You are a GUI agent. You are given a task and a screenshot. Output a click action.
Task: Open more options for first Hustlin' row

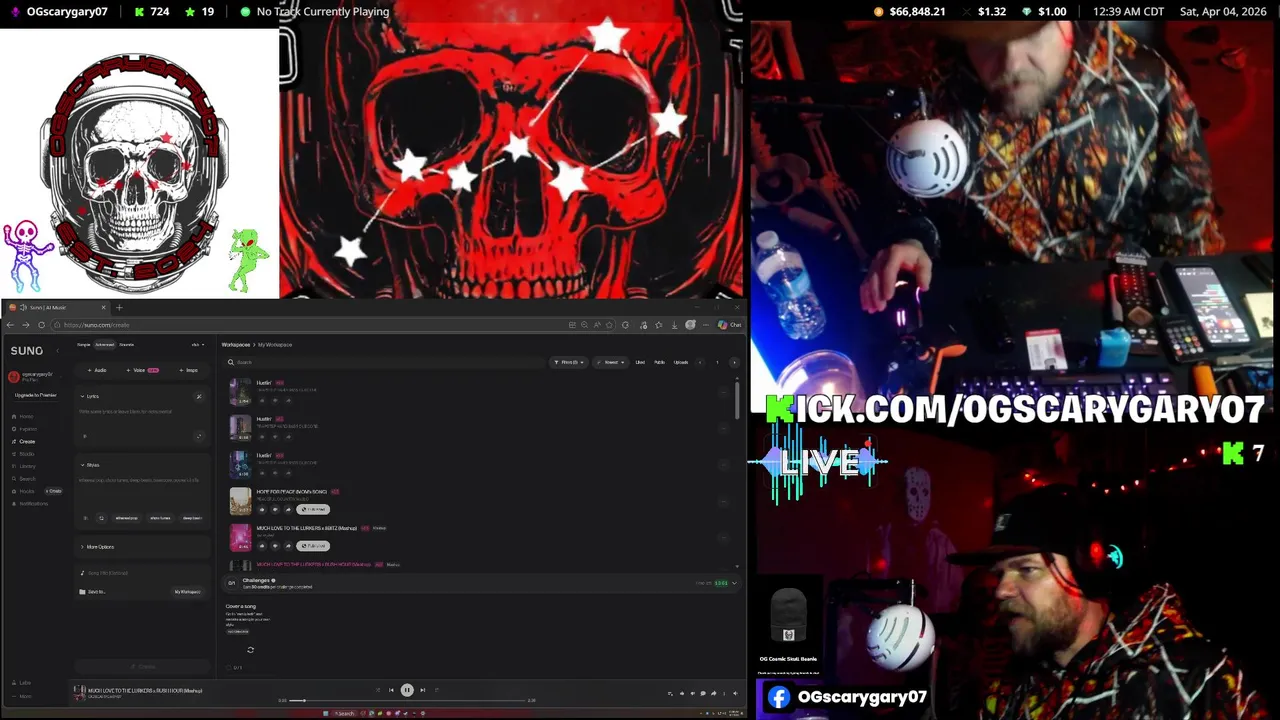[x=723, y=391]
